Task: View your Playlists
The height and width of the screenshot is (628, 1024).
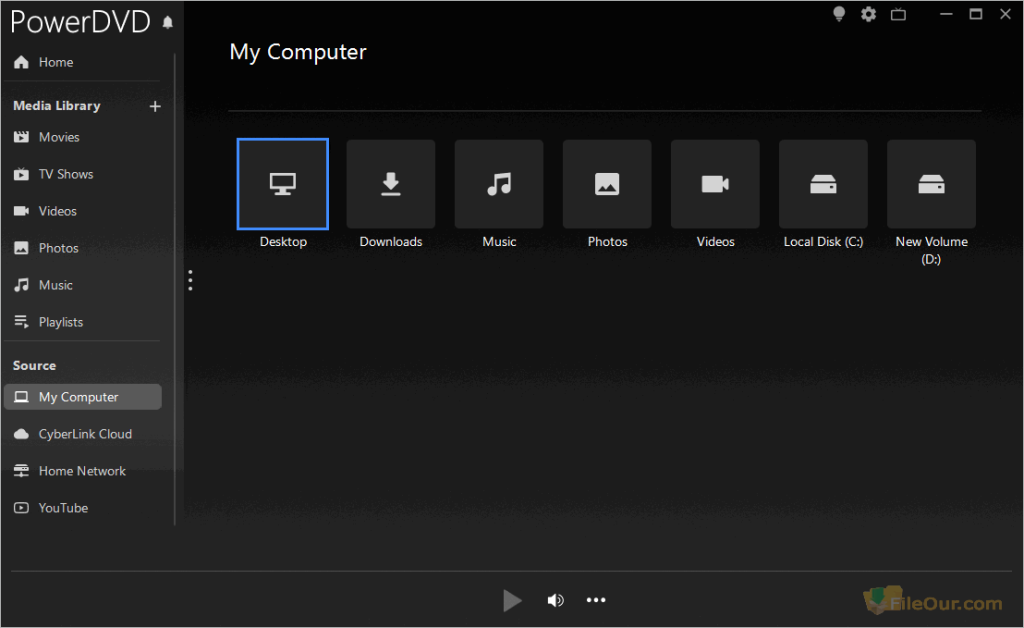Action: (x=60, y=321)
